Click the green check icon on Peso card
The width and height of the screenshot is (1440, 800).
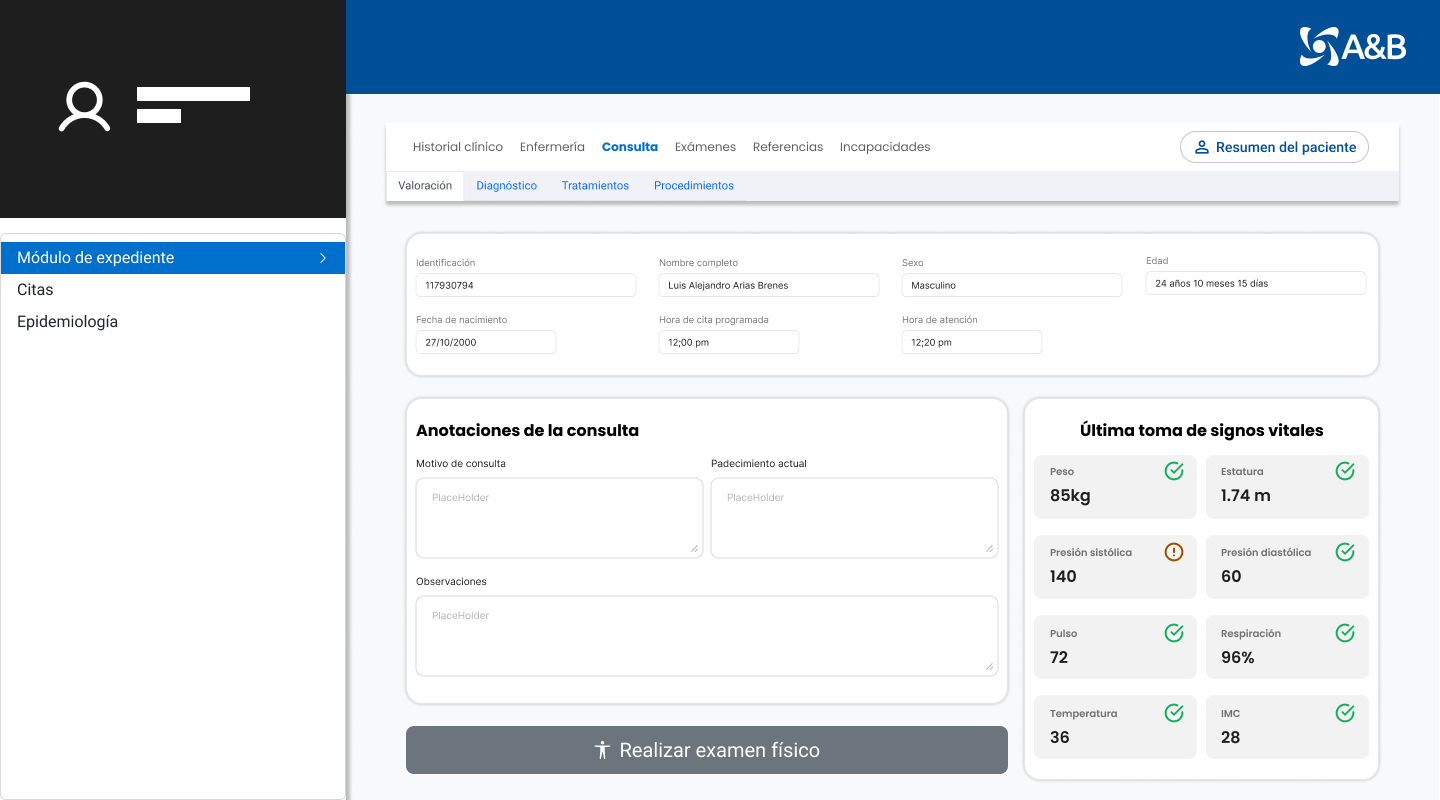click(1174, 471)
